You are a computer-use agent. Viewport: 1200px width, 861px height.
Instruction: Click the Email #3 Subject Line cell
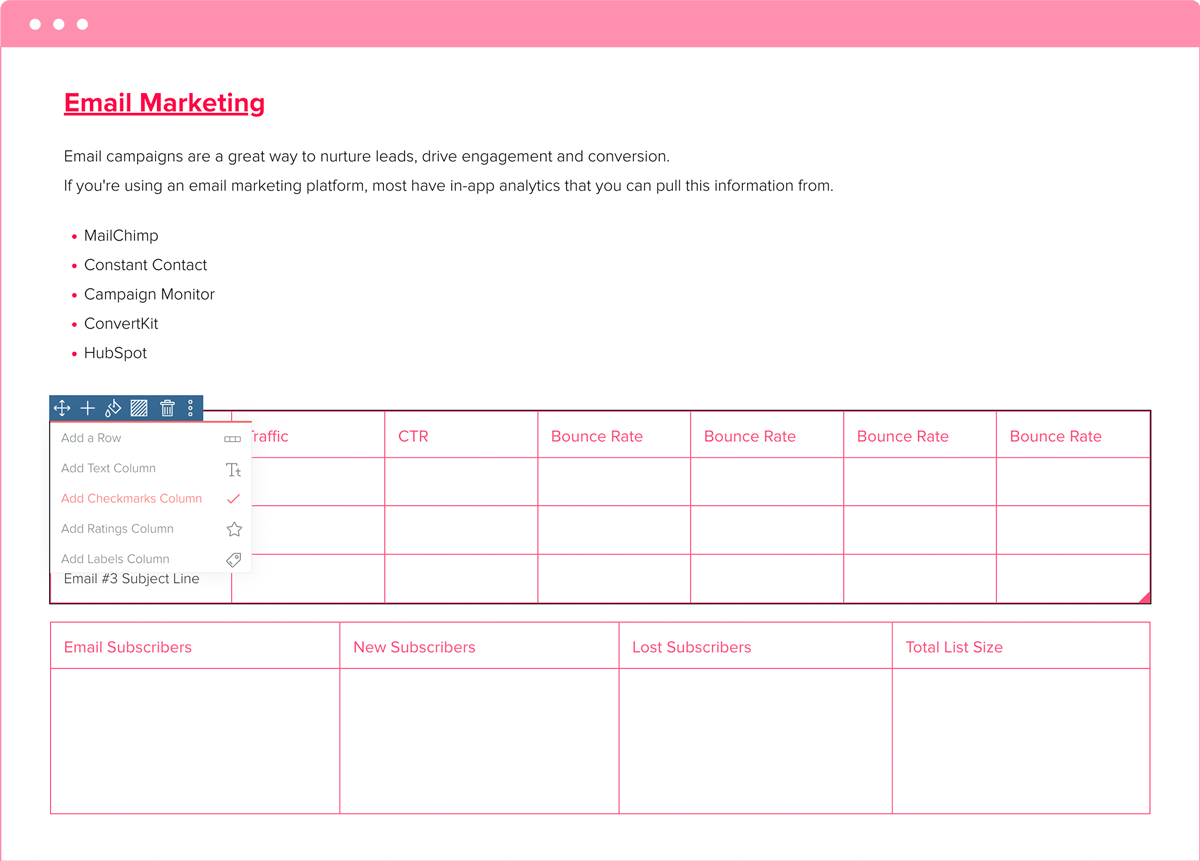click(133, 578)
